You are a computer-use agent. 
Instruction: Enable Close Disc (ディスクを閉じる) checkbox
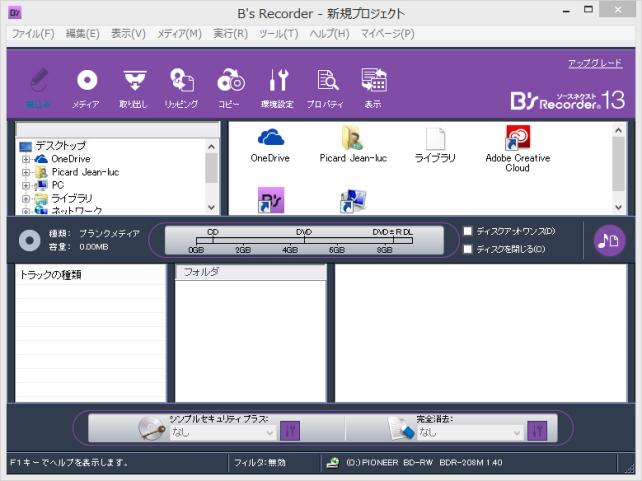click(468, 249)
